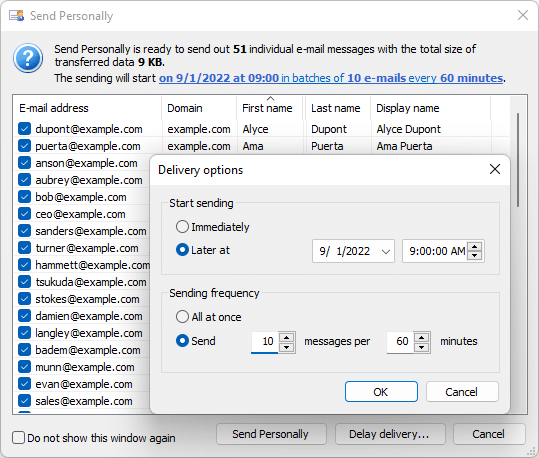Screen dimensions: 539x458
Task: Decrease messages count using down spinner
Action: 286,347
